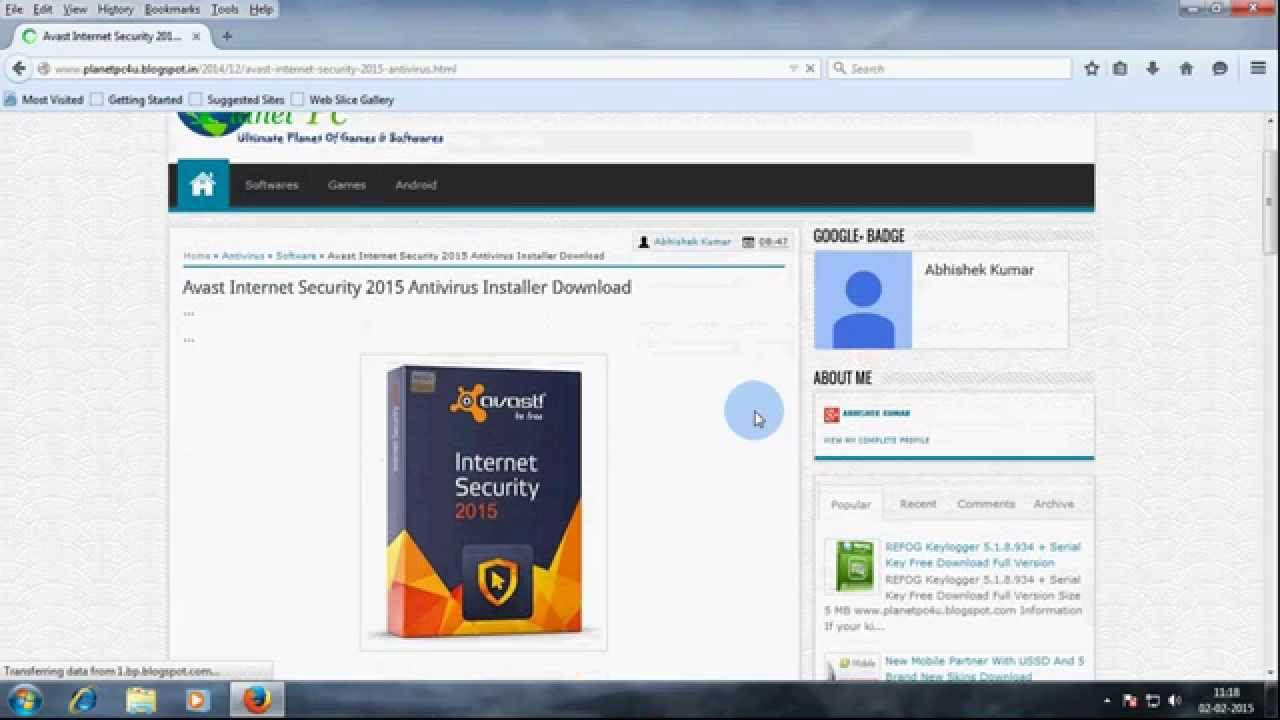
Task: Click in the URL address bar
Action: (x=420, y=69)
